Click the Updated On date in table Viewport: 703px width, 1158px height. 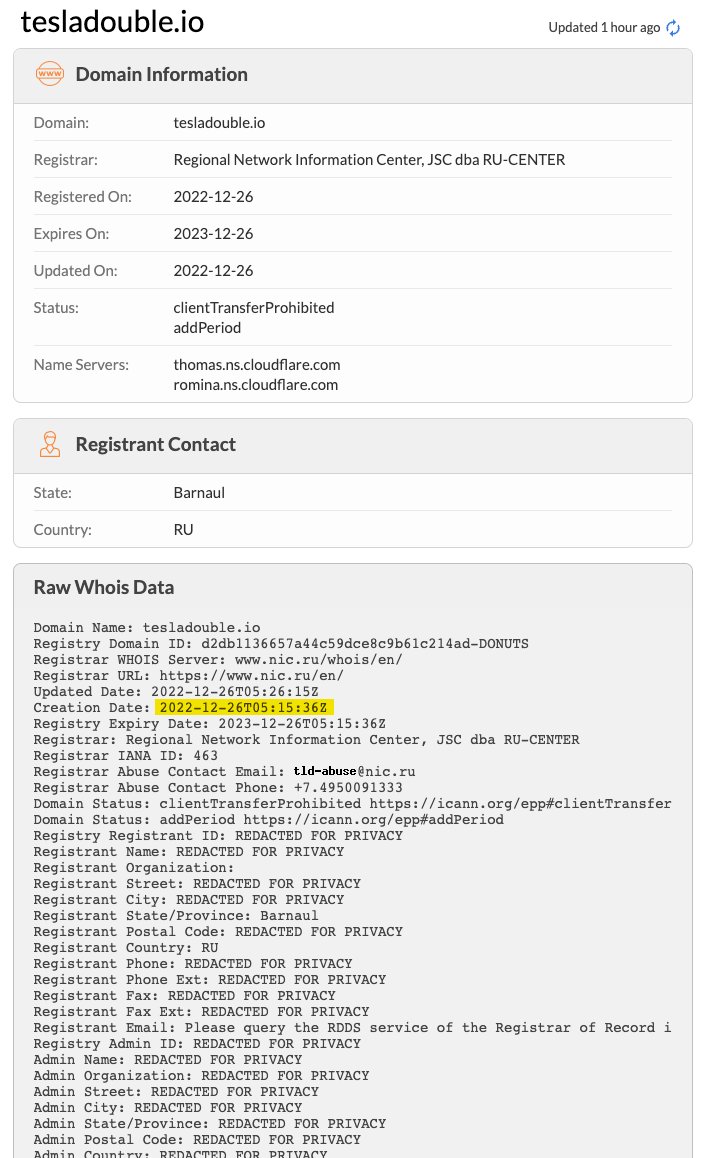[213, 270]
